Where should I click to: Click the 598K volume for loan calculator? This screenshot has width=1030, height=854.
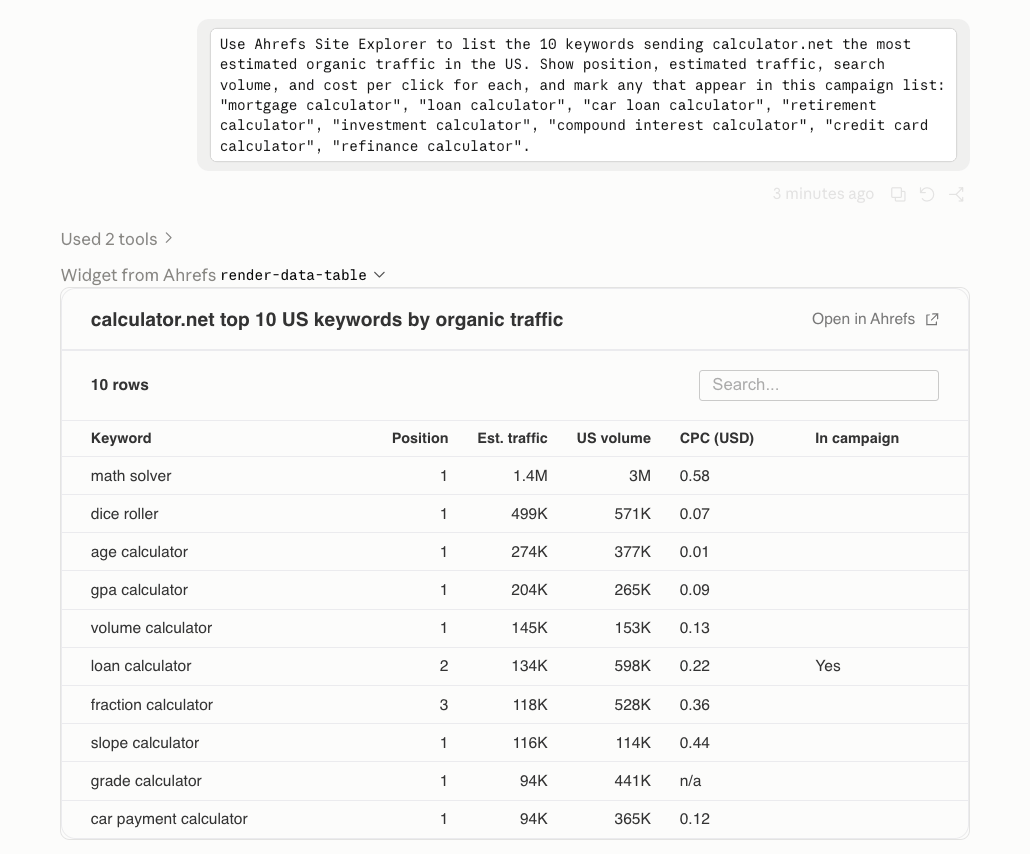point(633,667)
